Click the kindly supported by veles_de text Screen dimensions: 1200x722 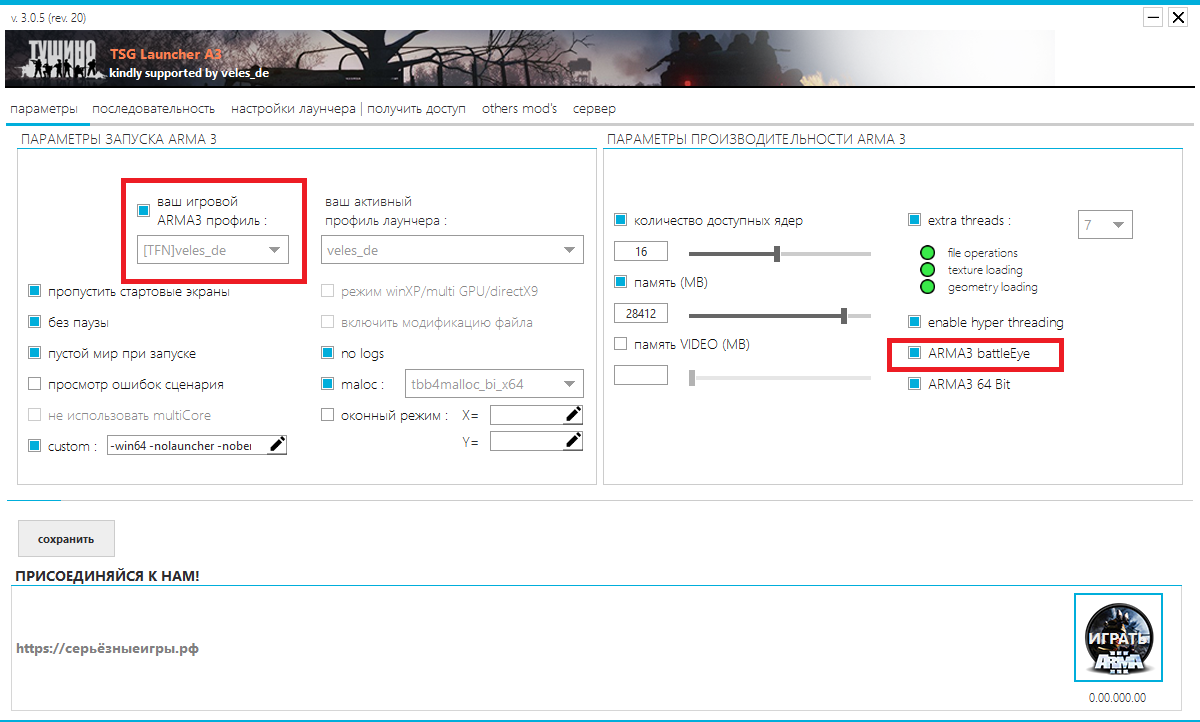pyautogui.click(x=189, y=73)
